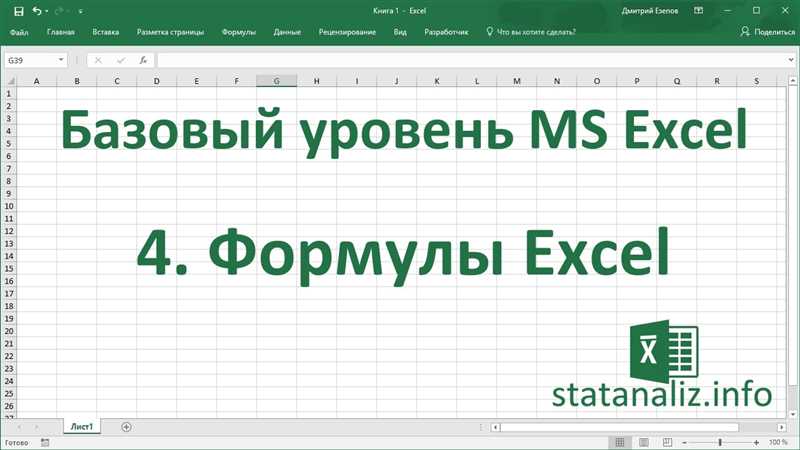This screenshot has width=800, height=450.
Task: Select column A header
Action: 36,81
